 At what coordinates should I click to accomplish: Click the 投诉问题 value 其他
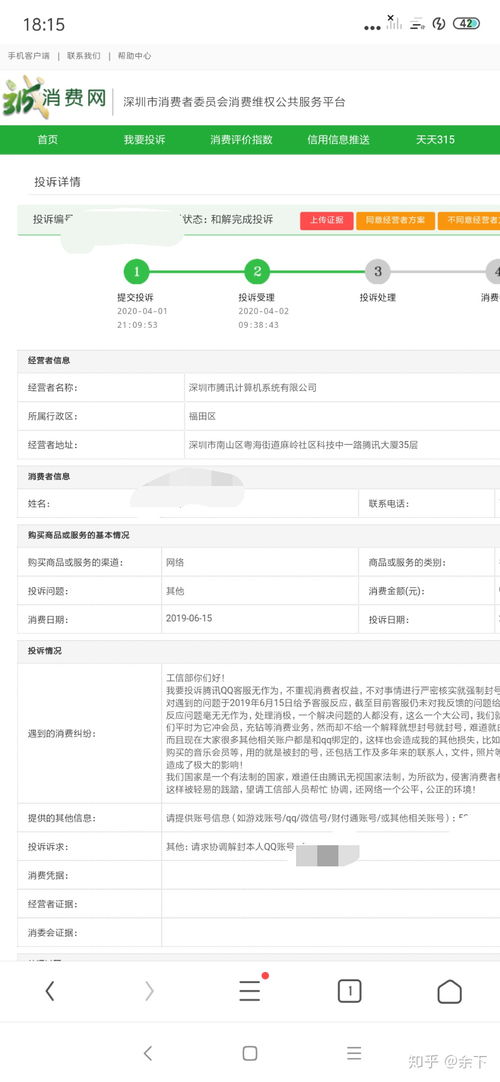pos(175,591)
